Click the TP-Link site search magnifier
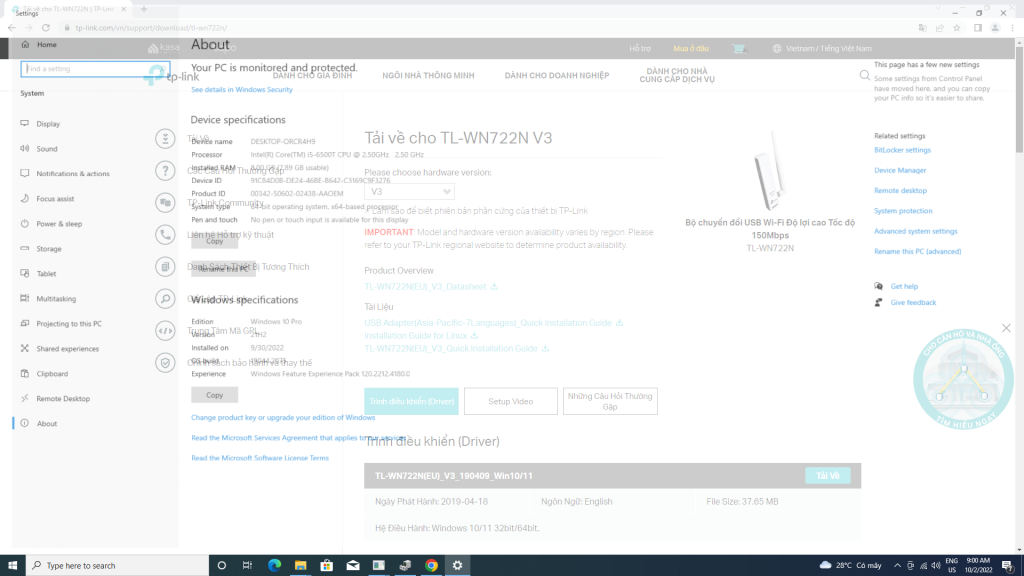 click(865, 76)
